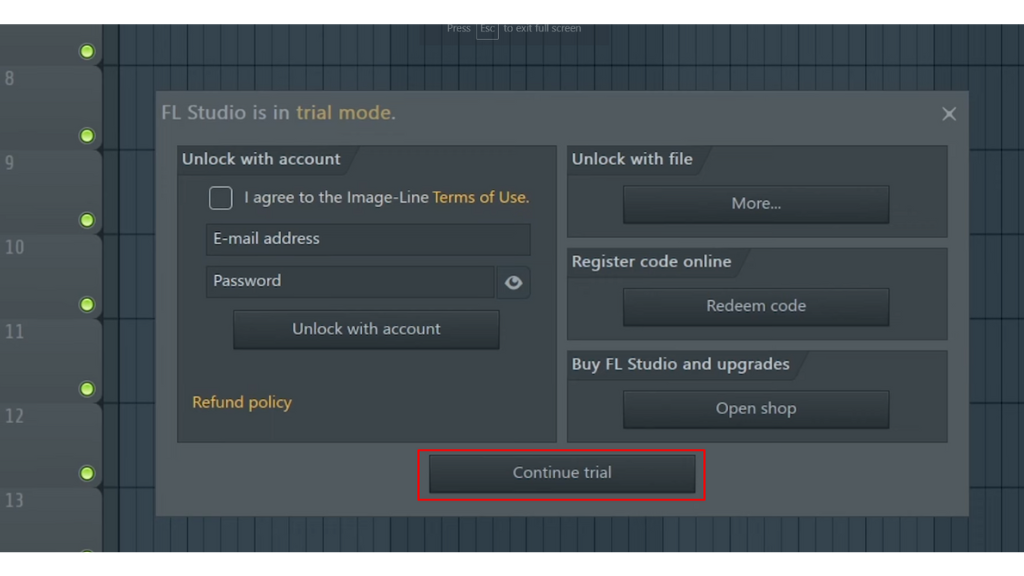Toggle the green mute LED for track 8
Image resolution: width=1024 pixels, height=576 pixels.
click(87, 136)
